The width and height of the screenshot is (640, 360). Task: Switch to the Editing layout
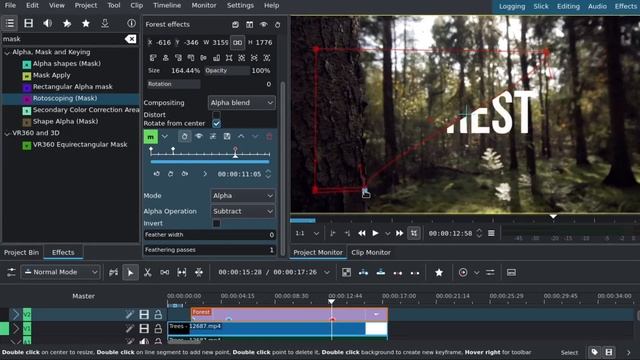click(568, 6)
